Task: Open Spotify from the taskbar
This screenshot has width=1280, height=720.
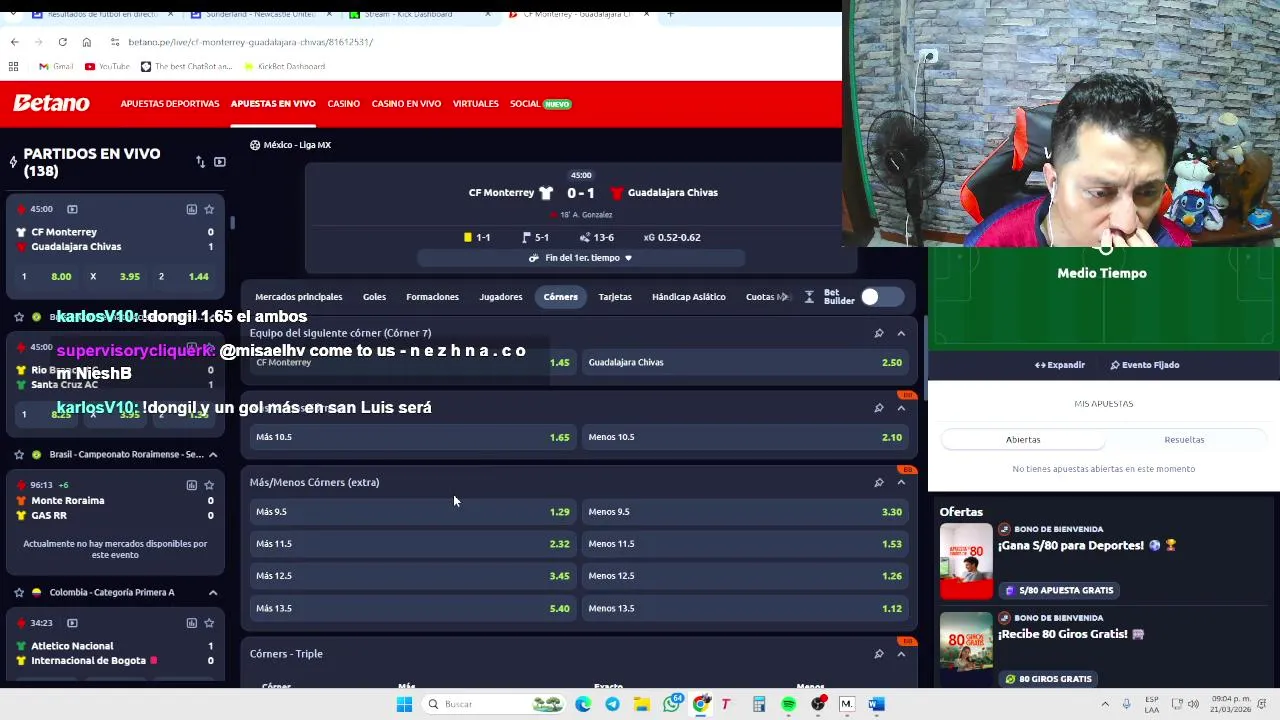Action: coord(789,704)
